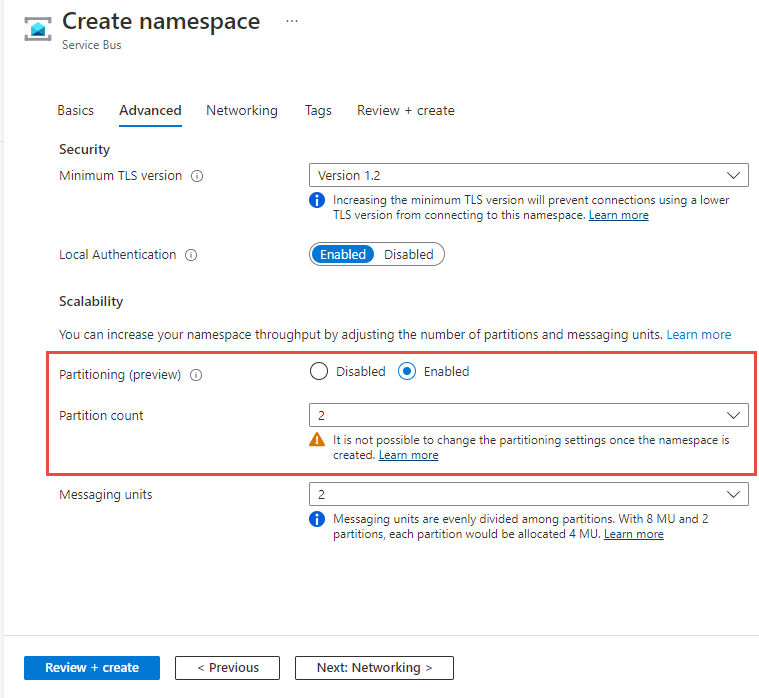The image size is (759, 698).
Task: Set Local Authentication to Disabled
Action: [x=409, y=254]
